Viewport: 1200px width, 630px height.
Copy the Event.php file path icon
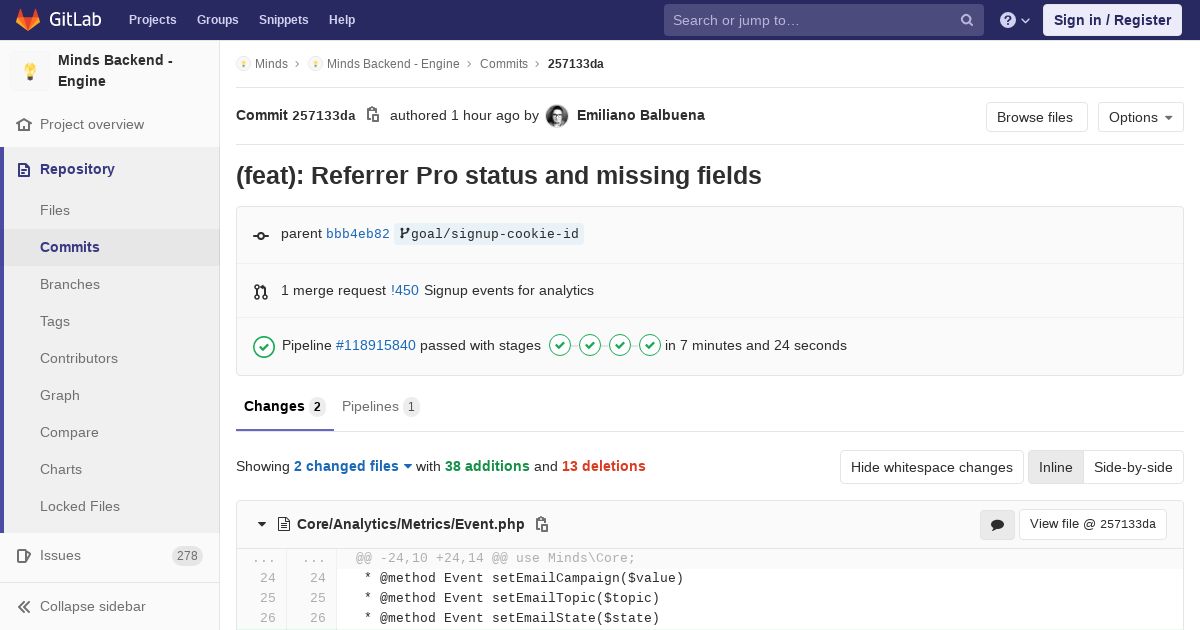tap(542, 524)
